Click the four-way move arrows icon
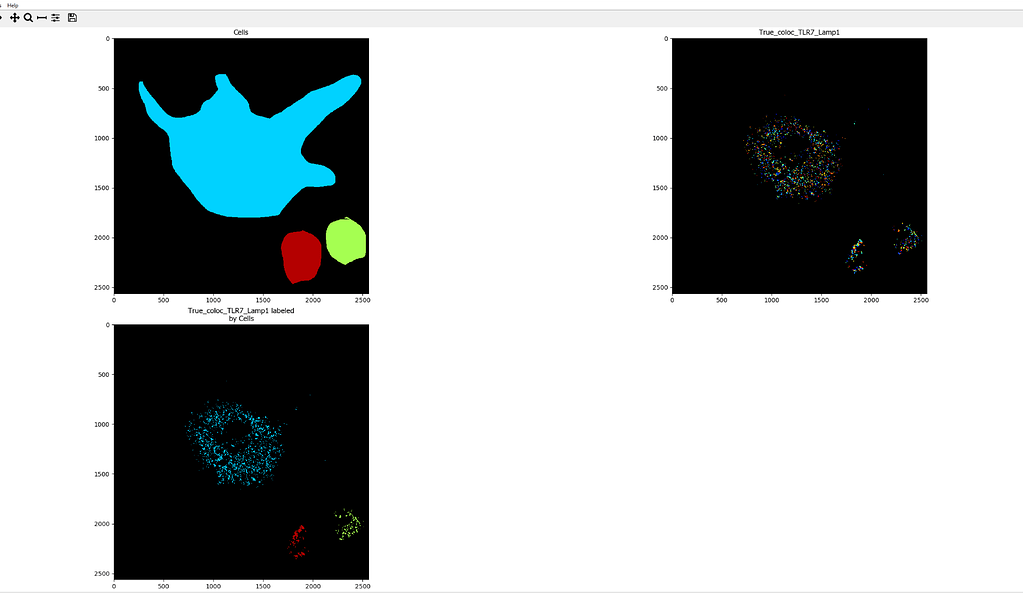Image resolution: width=1023 pixels, height=593 pixels. [x=15, y=17]
